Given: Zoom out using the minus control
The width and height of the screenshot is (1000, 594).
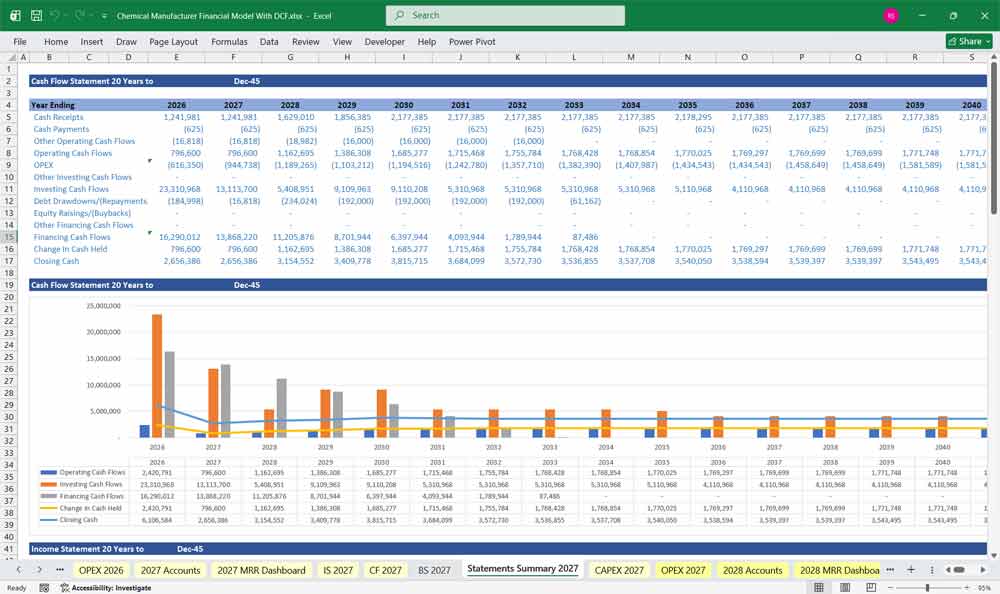Looking at the screenshot, I should [x=890, y=587].
